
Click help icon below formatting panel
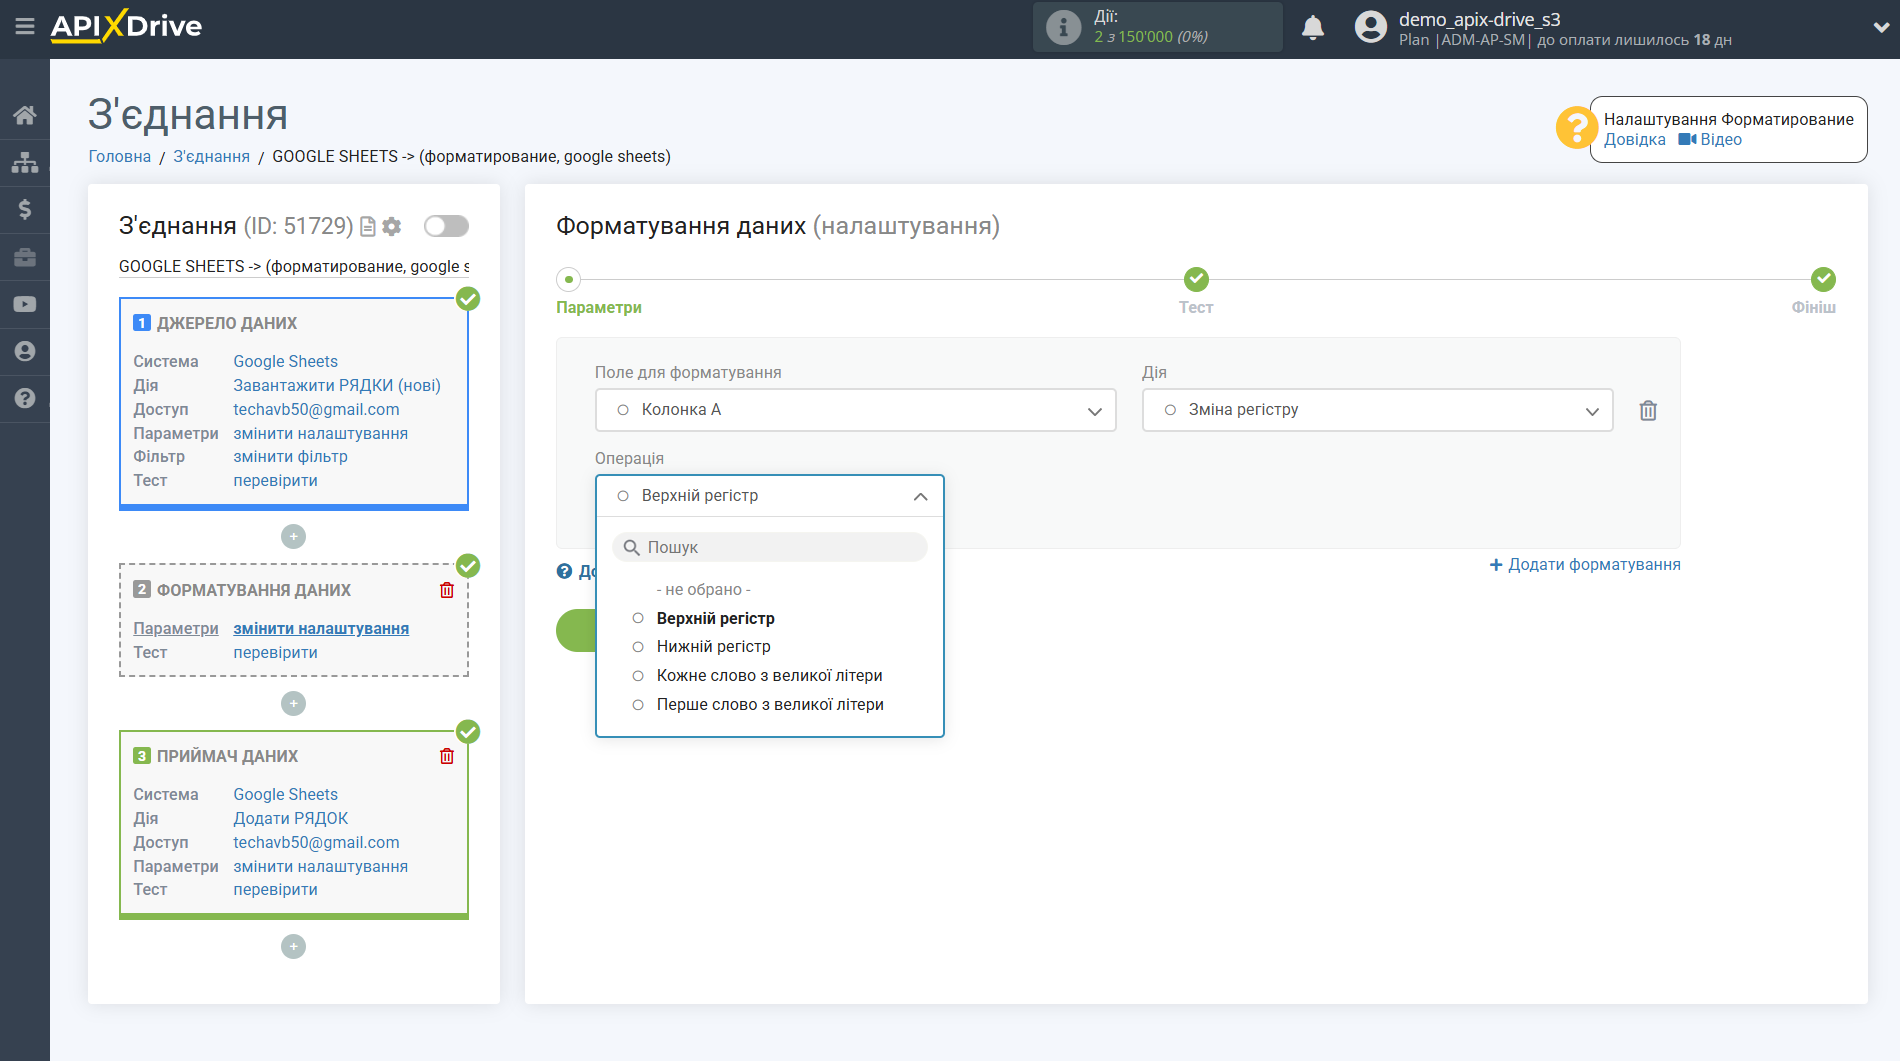[x=565, y=571]
